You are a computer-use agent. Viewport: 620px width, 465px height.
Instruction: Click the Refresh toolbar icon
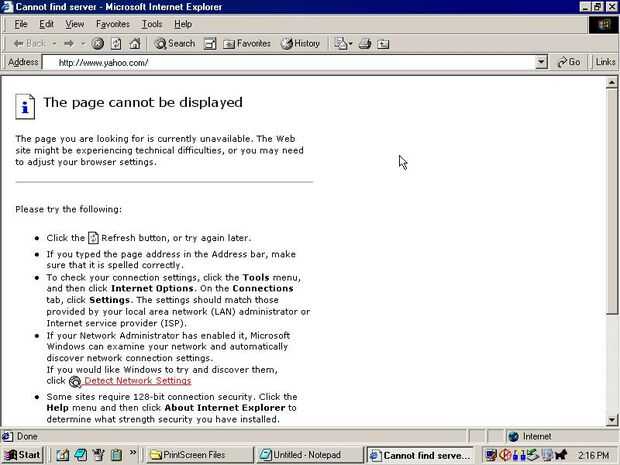[116, 43]
